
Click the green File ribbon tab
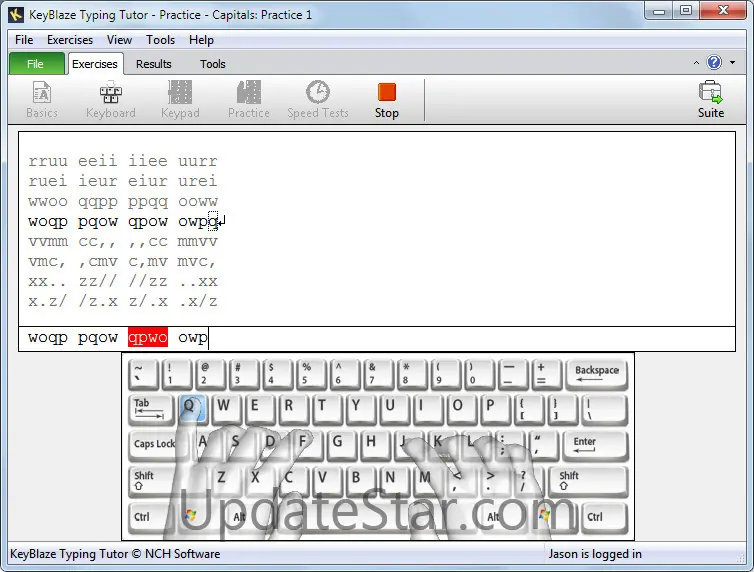coord(37,64)
